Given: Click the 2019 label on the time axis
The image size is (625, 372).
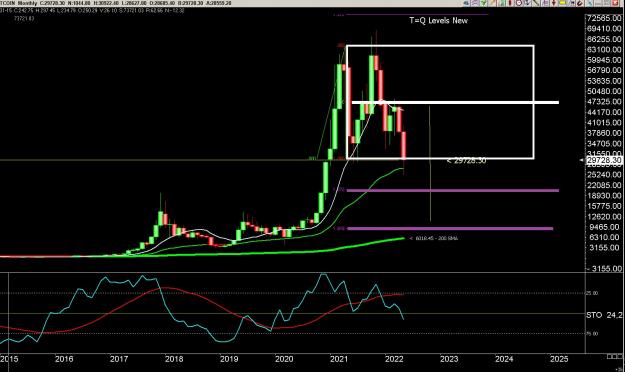Looking at the screenshot, I should point(229,359).
